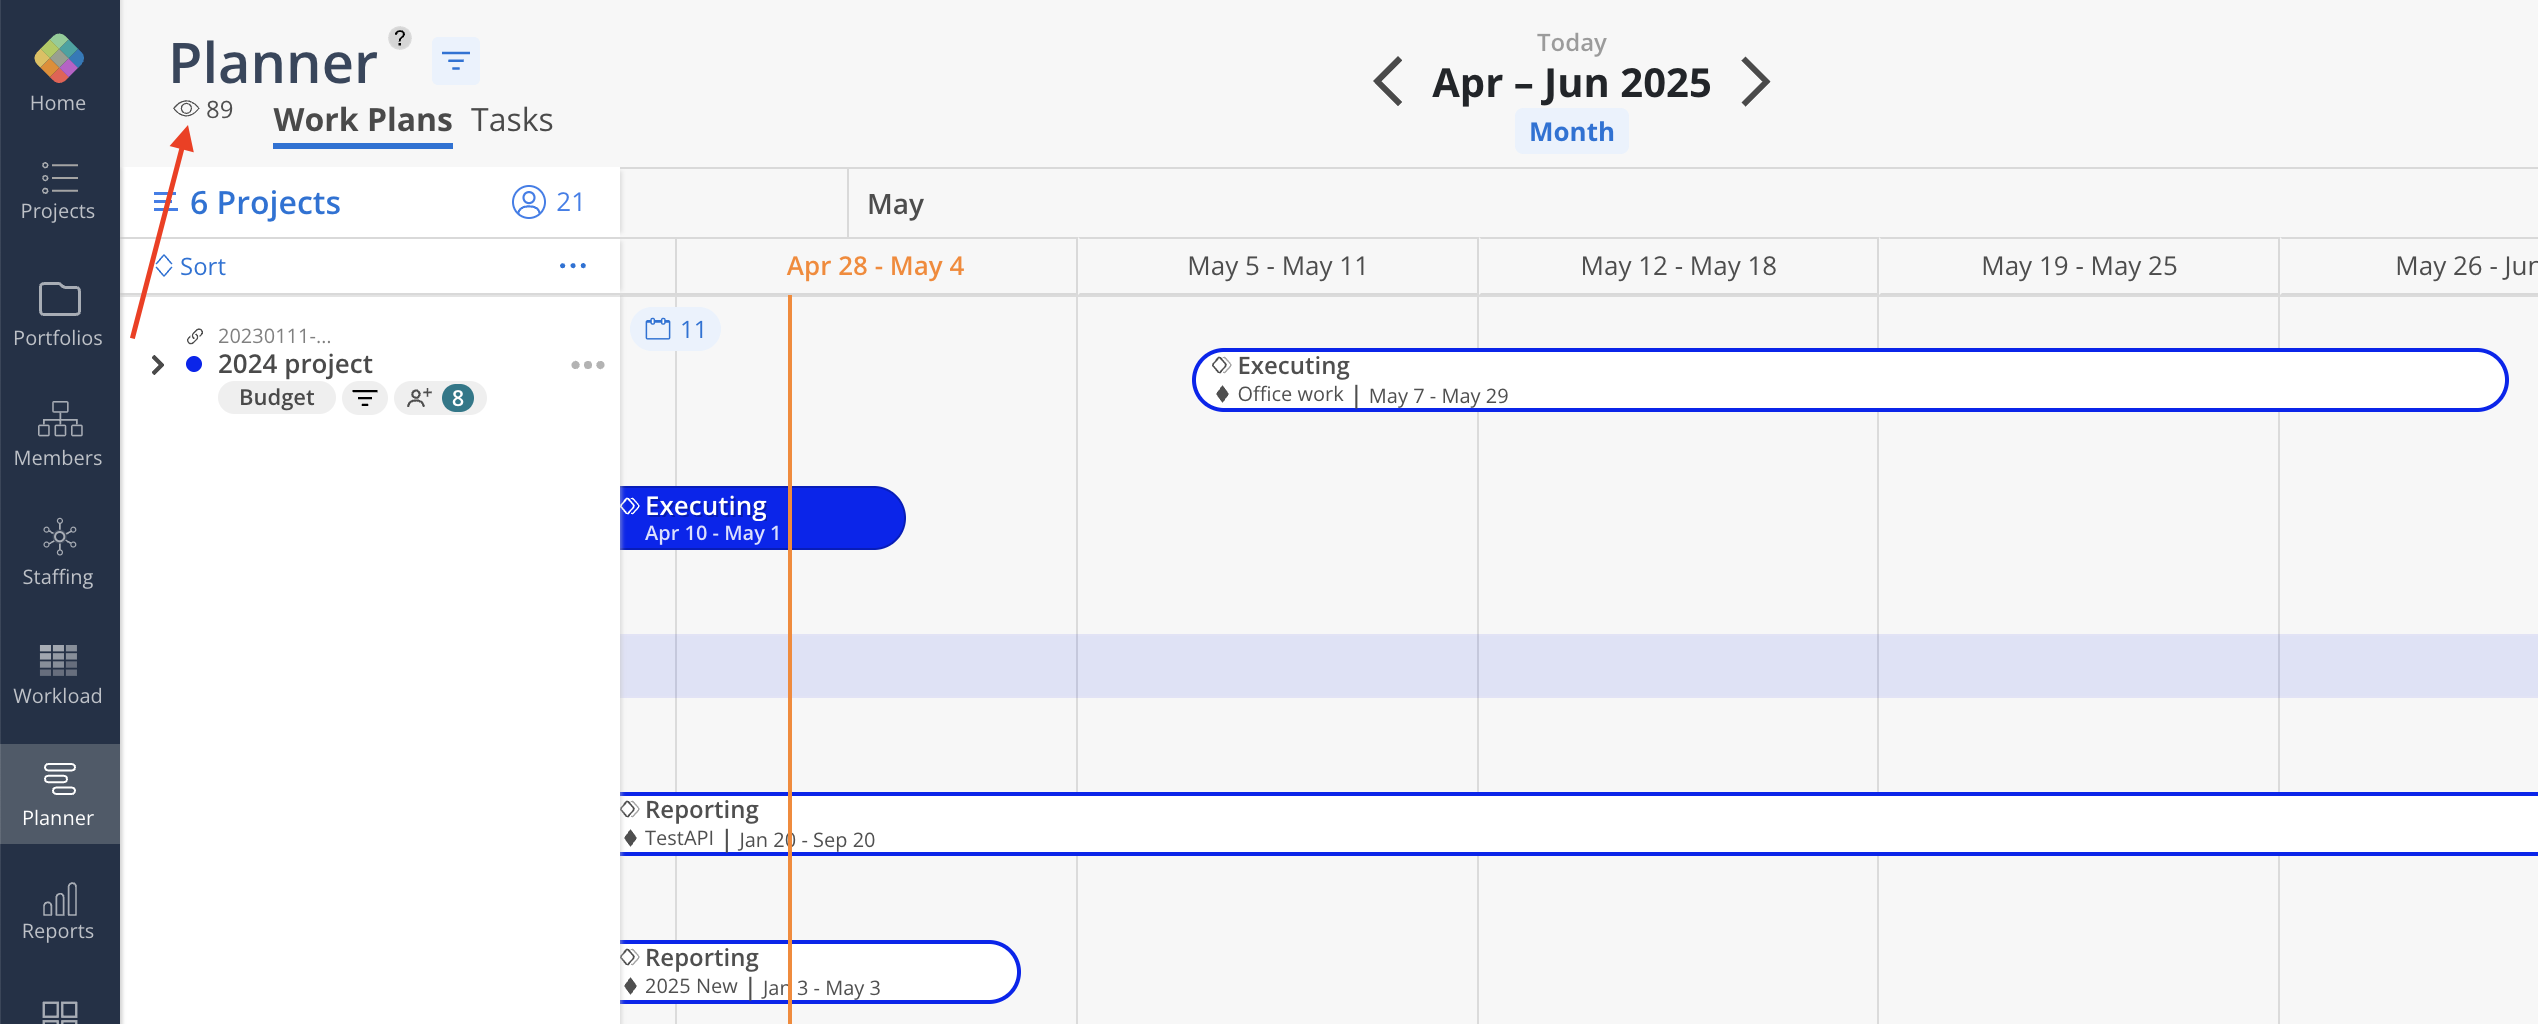Open the Sort options ellipsis menu
This screenshot has height=1024, width=2538.
[573, 266]
